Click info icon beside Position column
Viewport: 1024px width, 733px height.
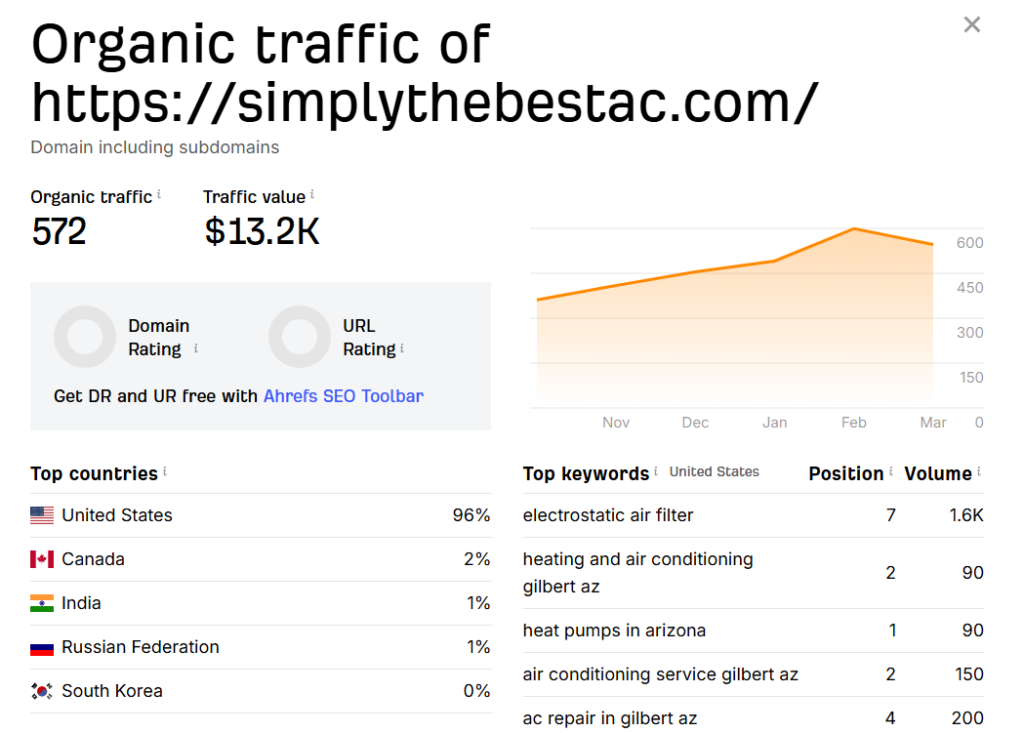pyautogui.click(x=891, y=471)
